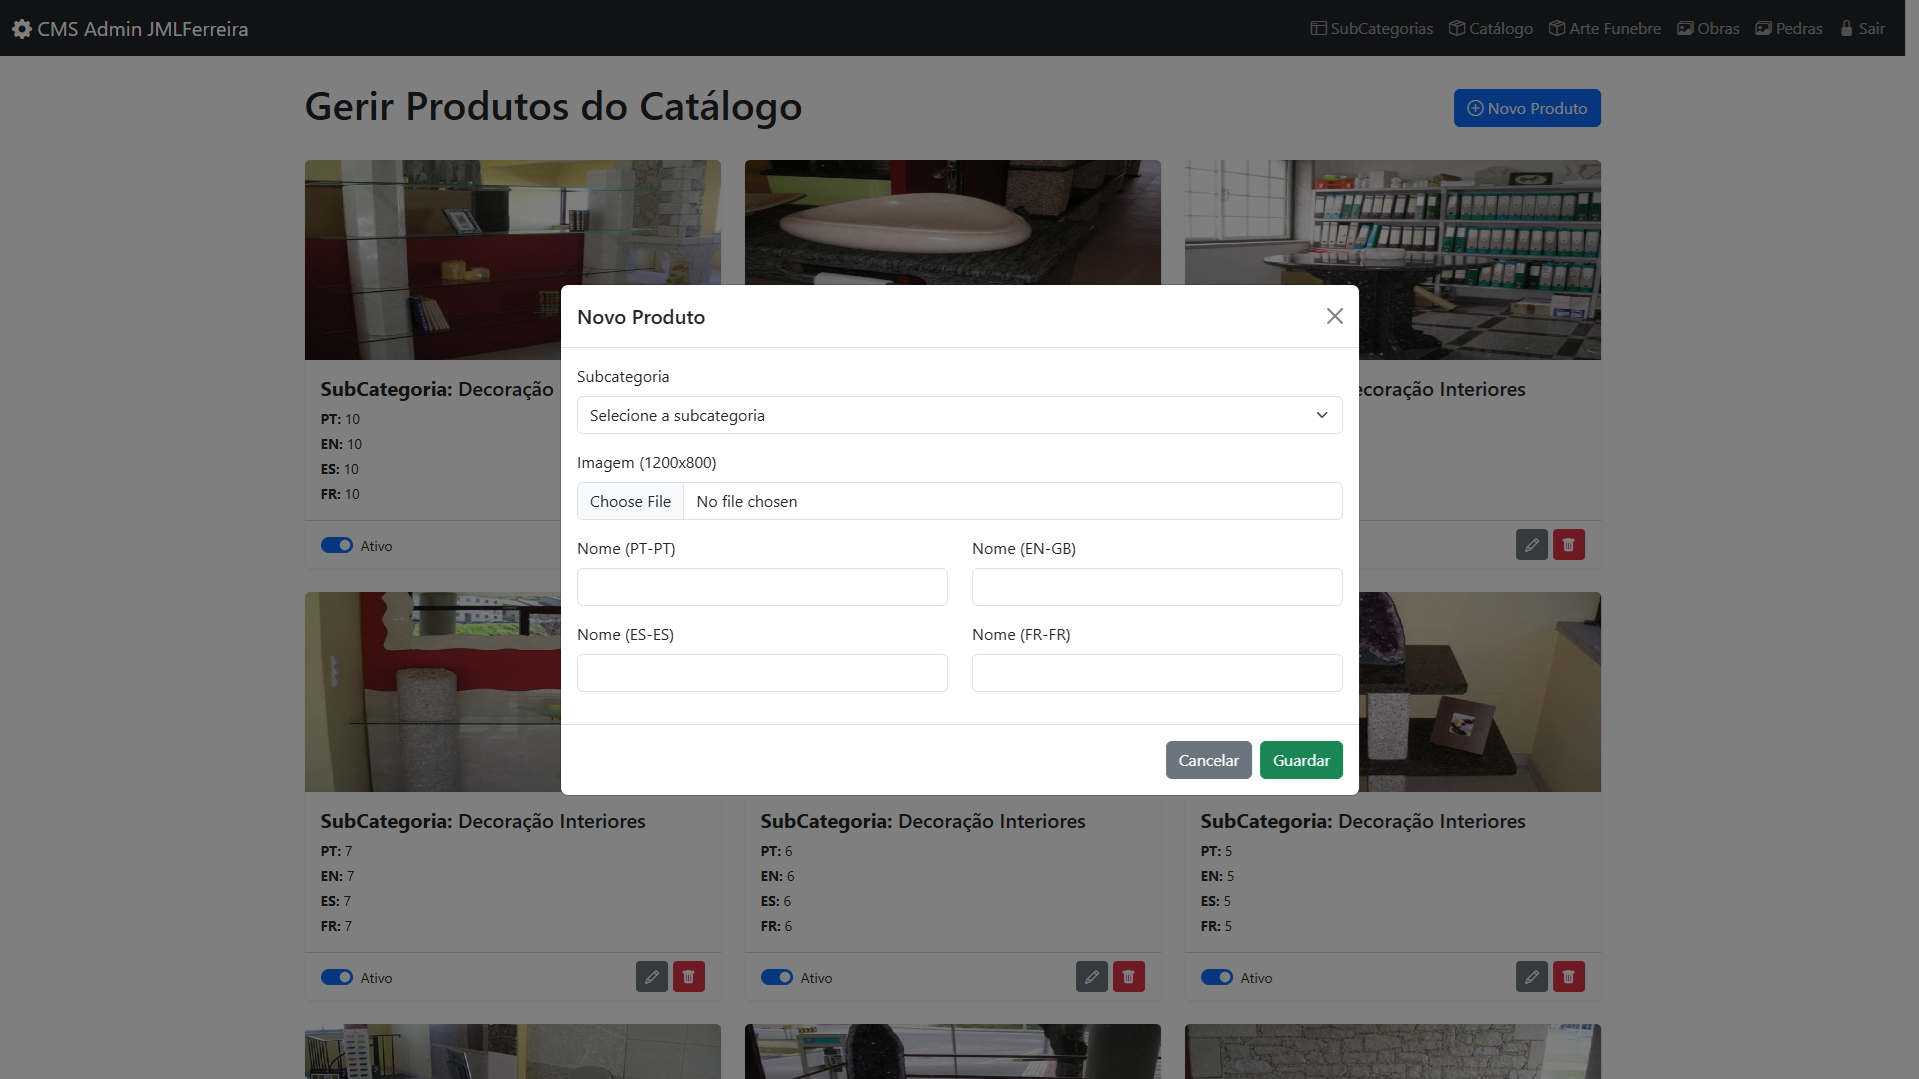Edit the PT: 5 product with the pencil icon

(x=1532, y=977)
